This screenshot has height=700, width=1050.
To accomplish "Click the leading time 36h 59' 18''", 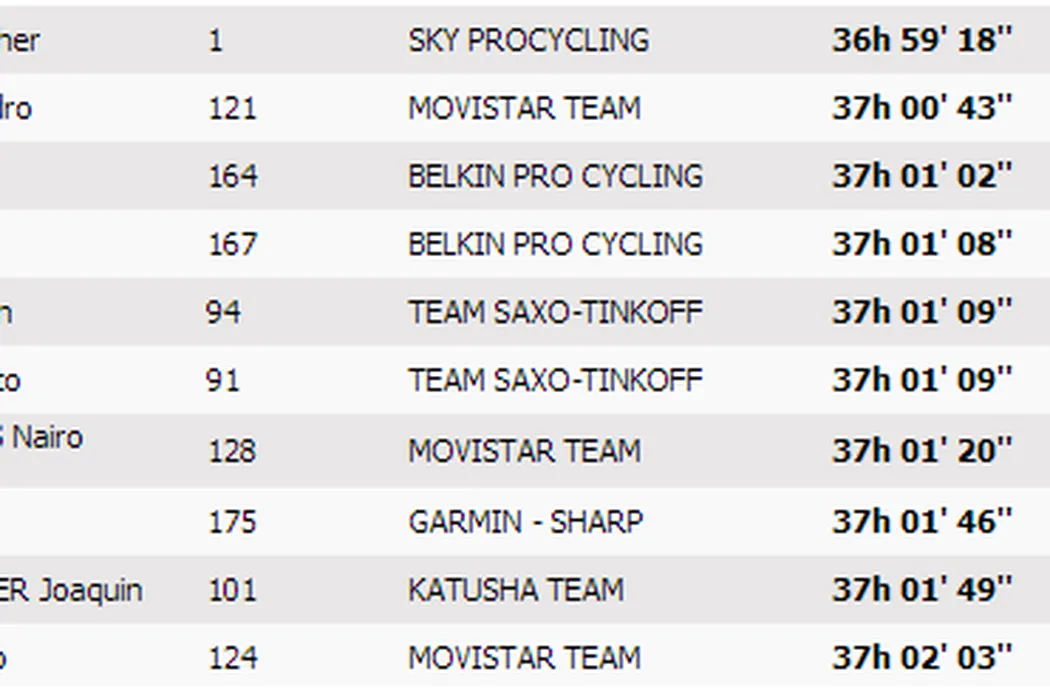I will (922, 40).
